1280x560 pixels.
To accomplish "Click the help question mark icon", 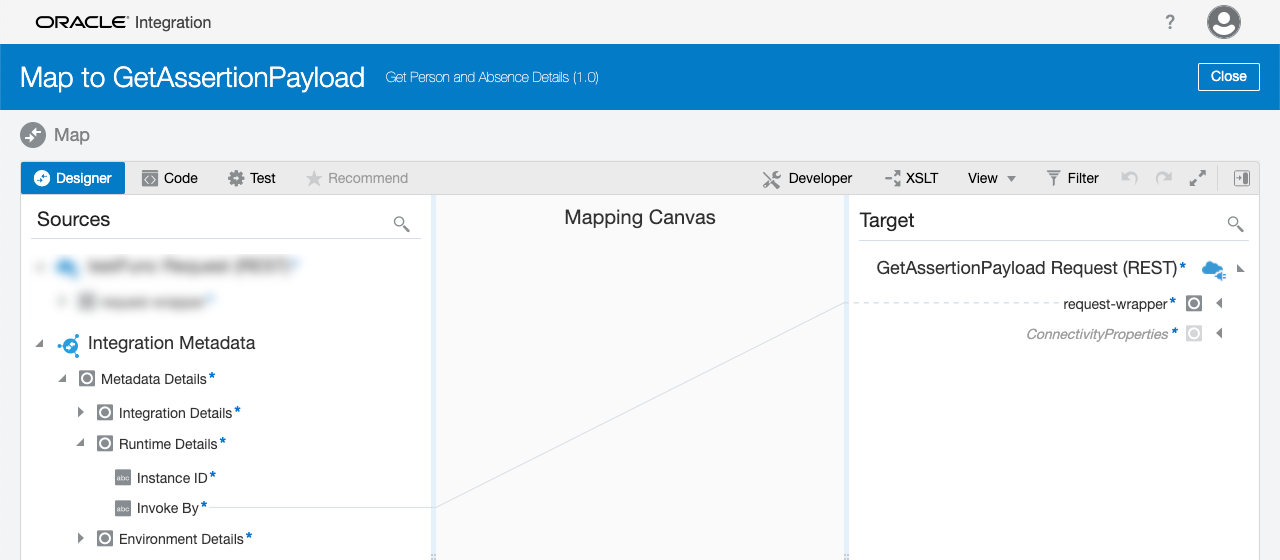I will [1170, 22].
